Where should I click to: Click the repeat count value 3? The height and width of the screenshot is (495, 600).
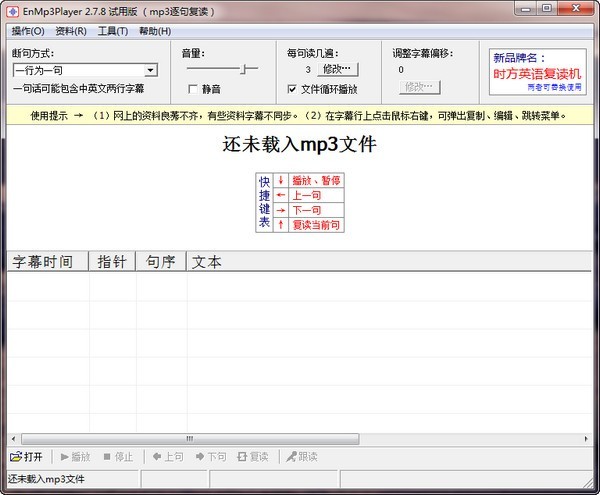point(308,70)
